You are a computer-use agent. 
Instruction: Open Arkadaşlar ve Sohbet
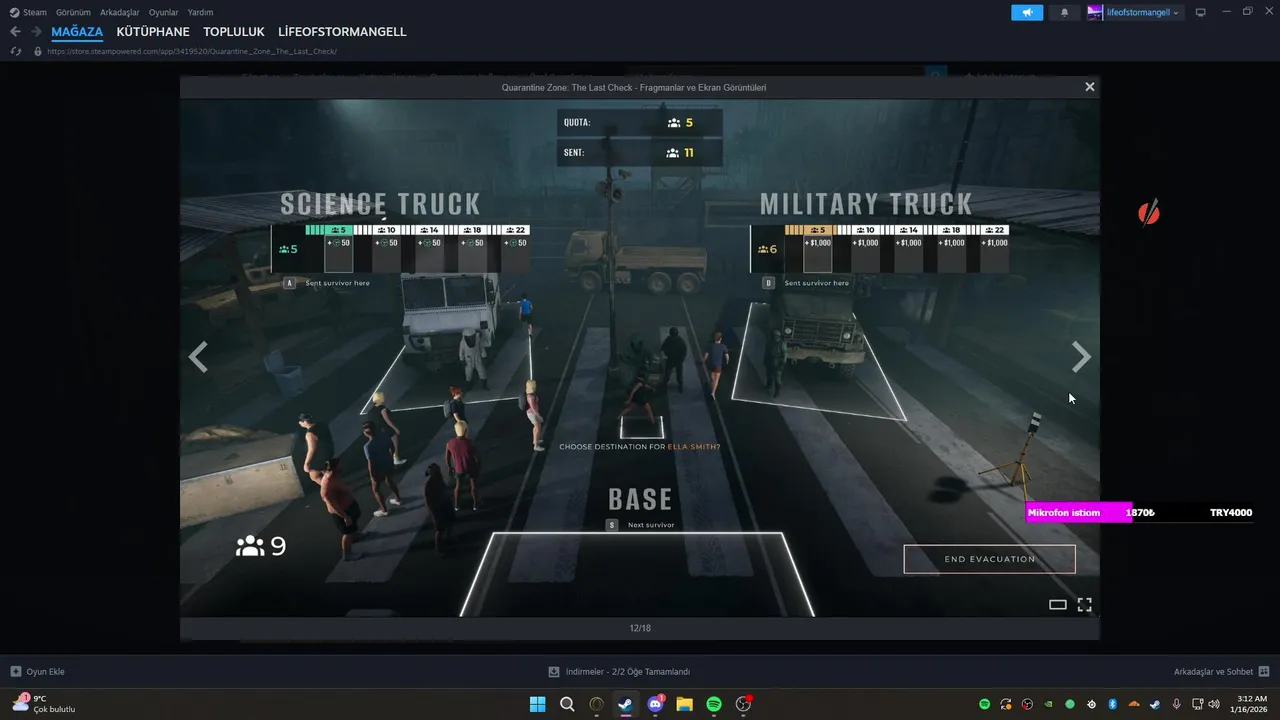click(1221, 672)
